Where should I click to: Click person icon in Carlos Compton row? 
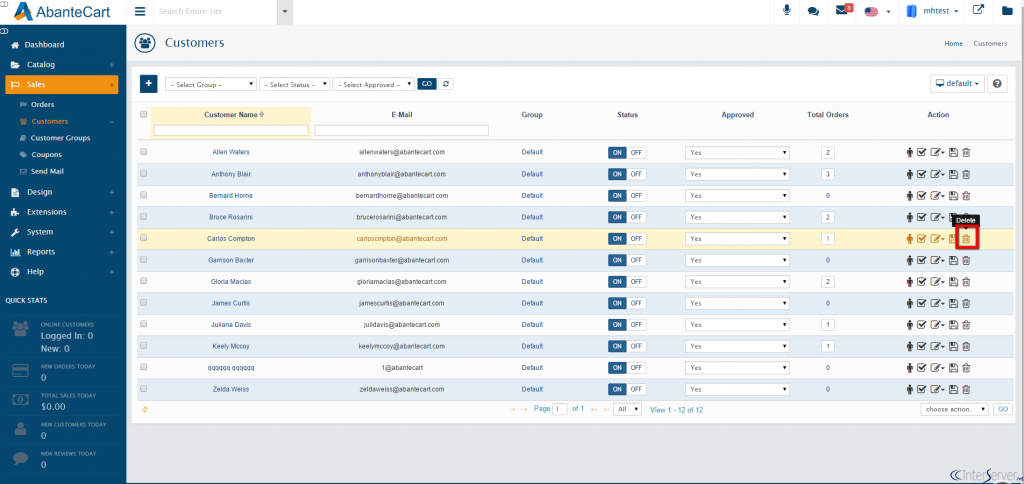point(909,239)
